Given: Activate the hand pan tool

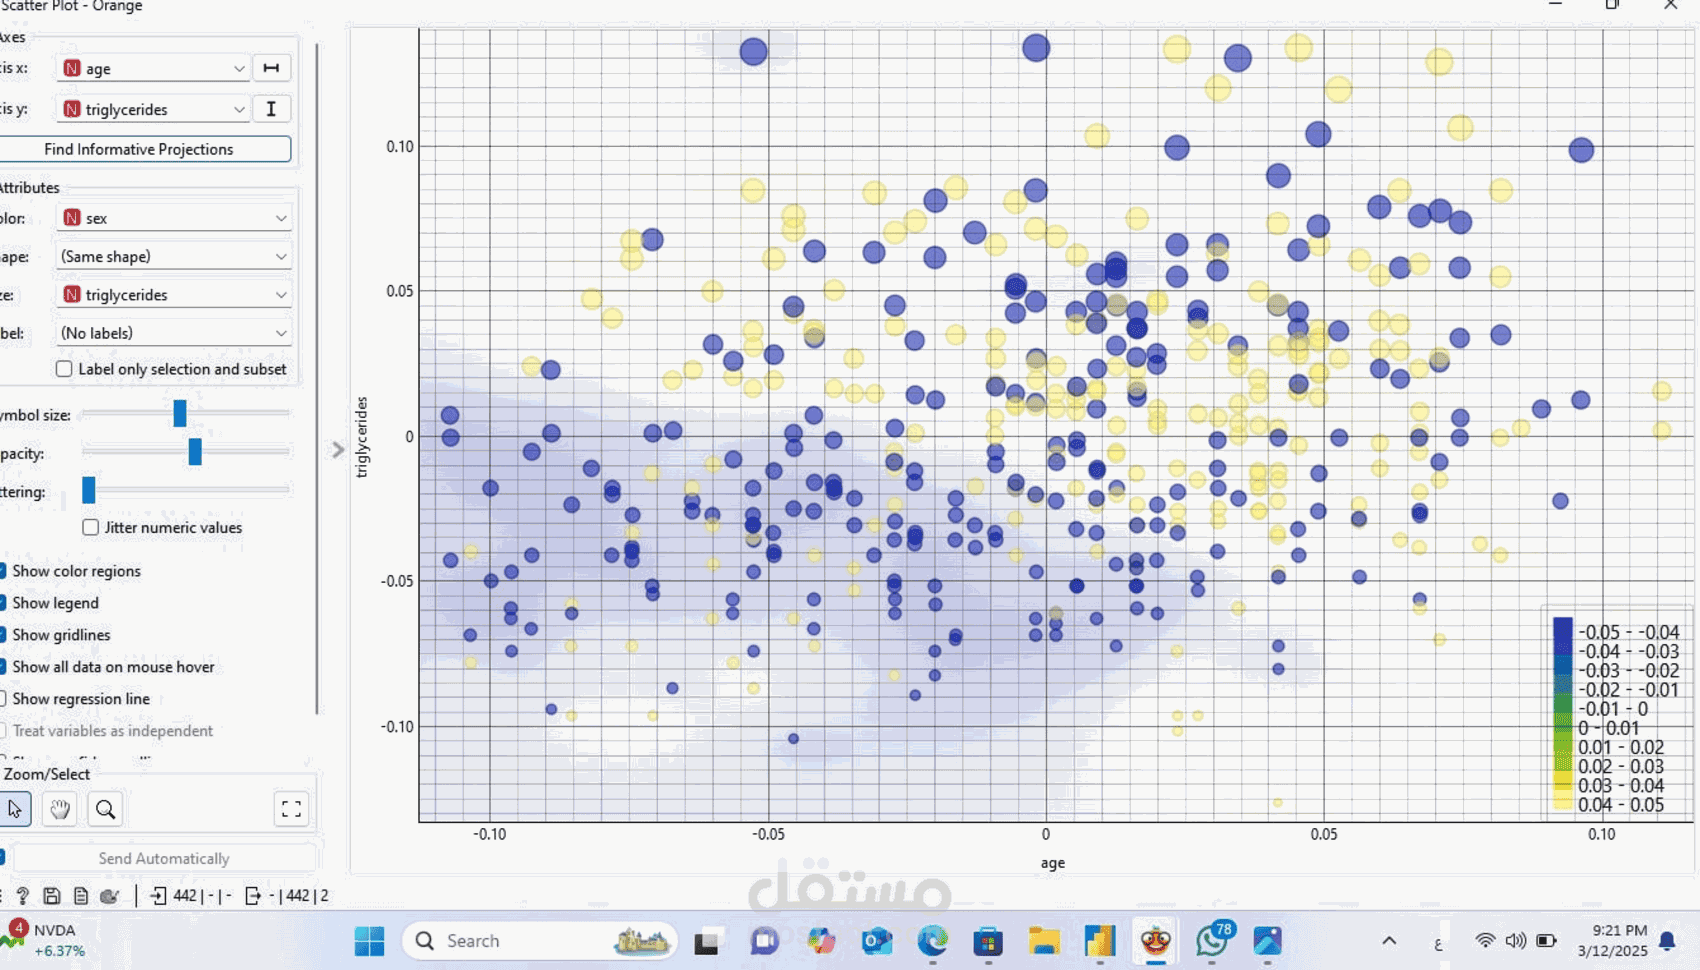Looking at the screenshot, I should [60, 808].
